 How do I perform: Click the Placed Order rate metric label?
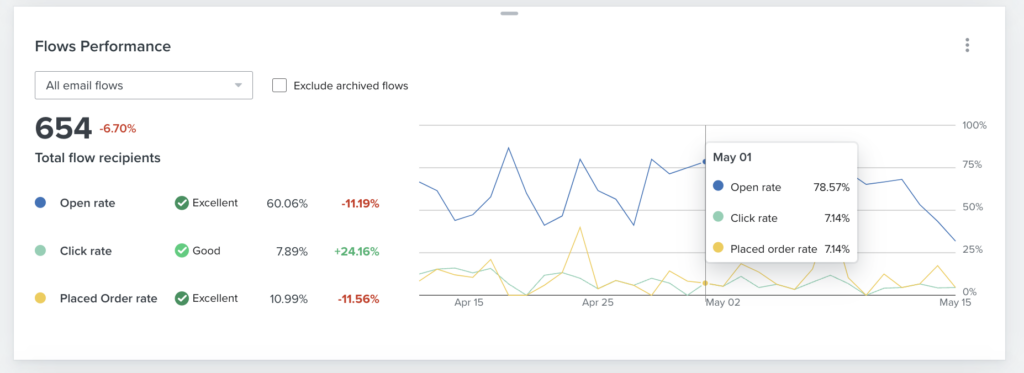click(108, 299)
